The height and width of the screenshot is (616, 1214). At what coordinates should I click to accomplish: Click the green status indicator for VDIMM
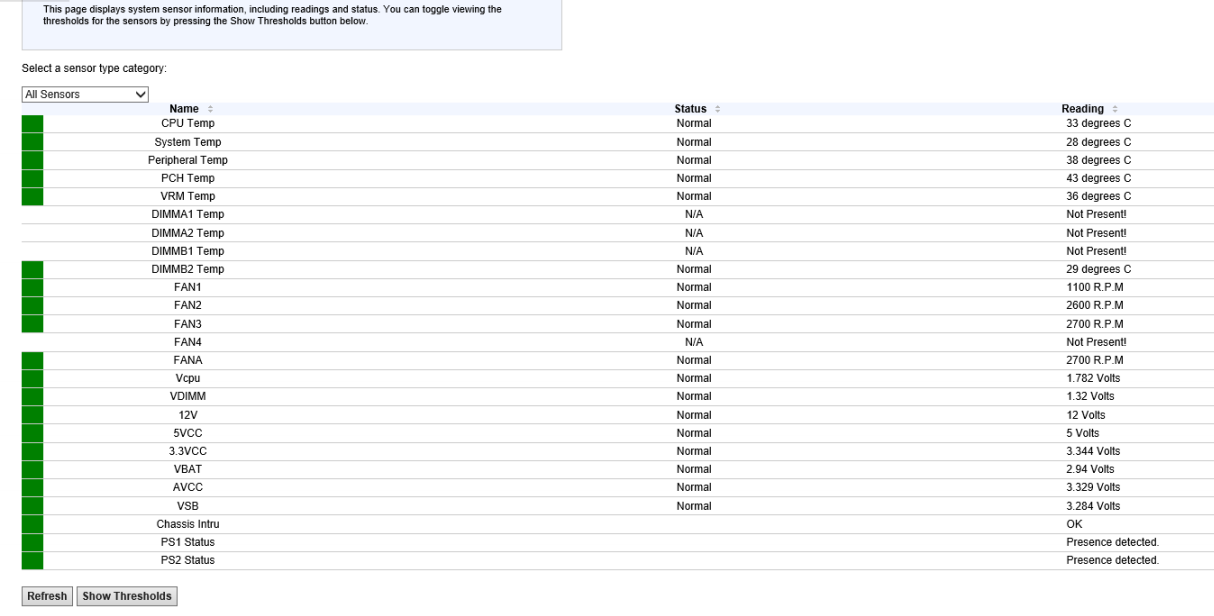point(33,396)
